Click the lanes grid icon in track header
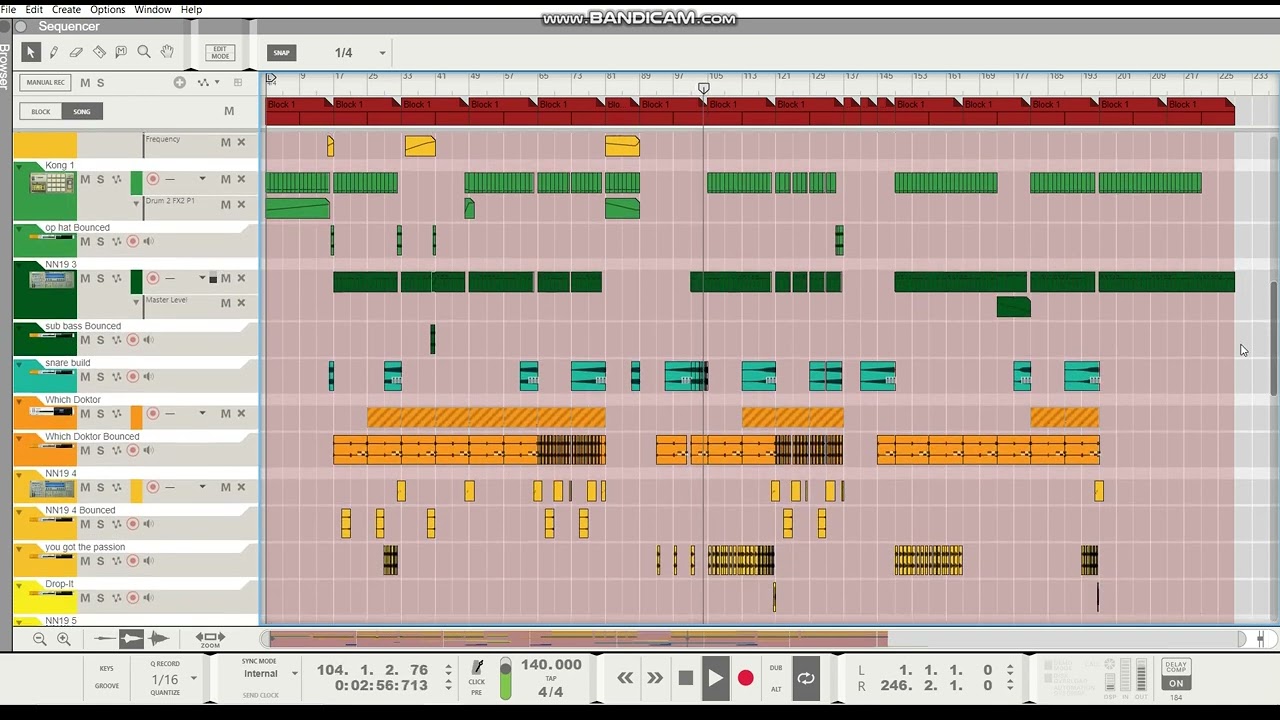This screenshot has height=720, width=1280. (238, 82)
